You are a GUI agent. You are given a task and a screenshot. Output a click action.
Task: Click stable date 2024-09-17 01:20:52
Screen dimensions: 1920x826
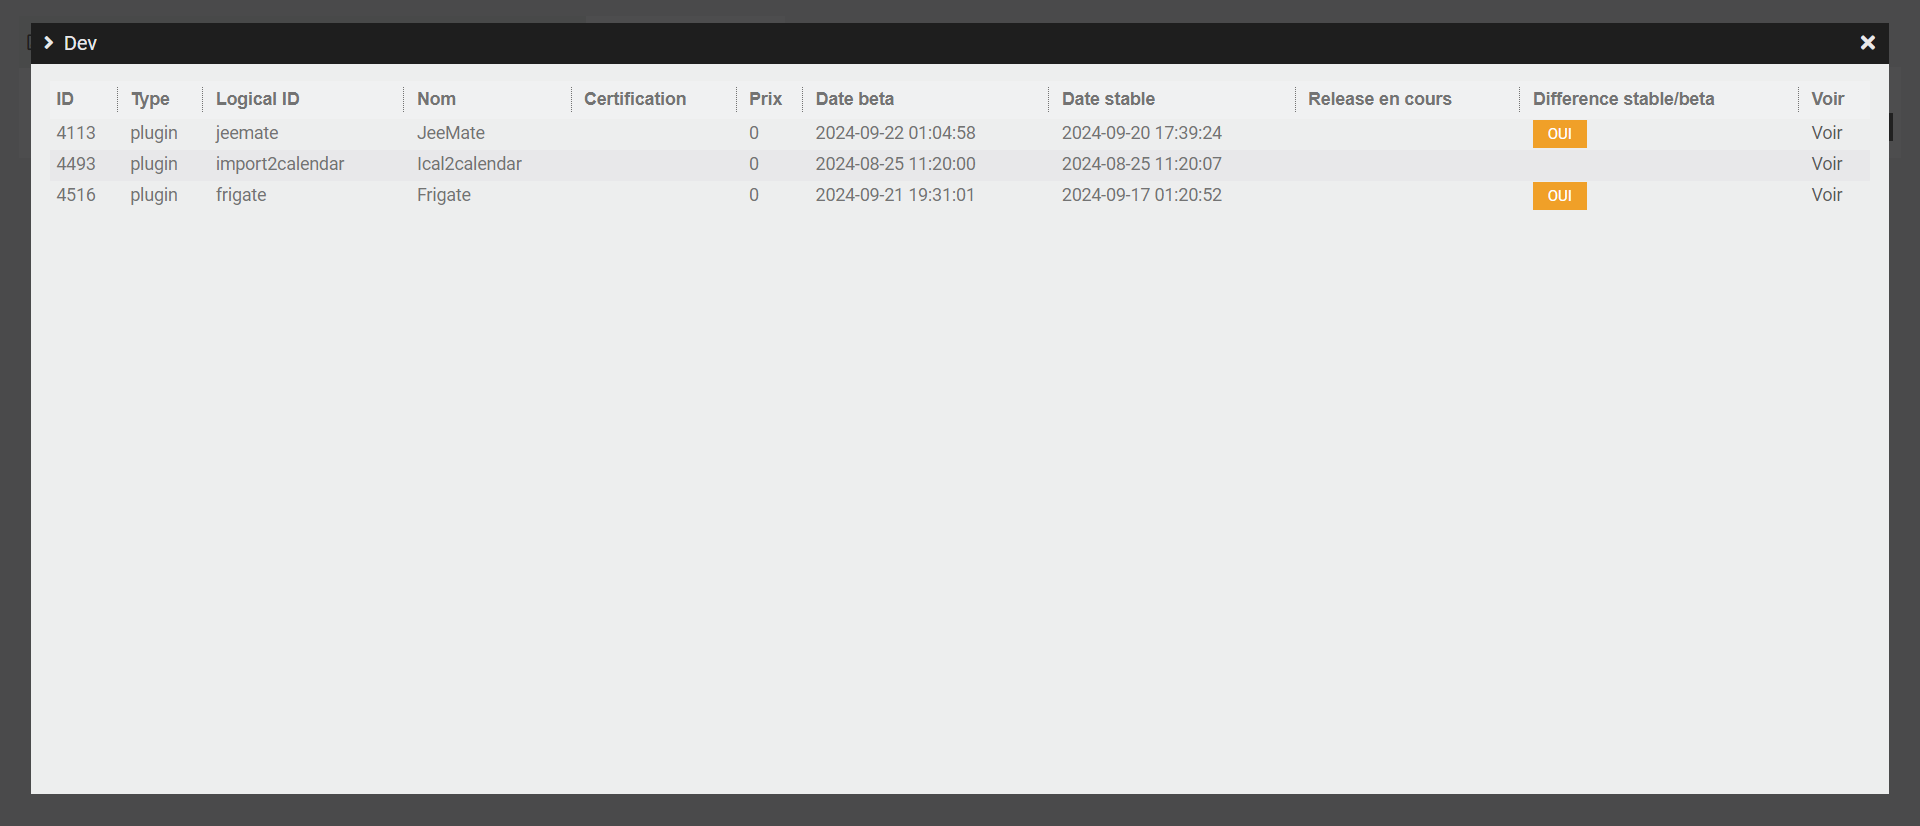coord(1142,195)
